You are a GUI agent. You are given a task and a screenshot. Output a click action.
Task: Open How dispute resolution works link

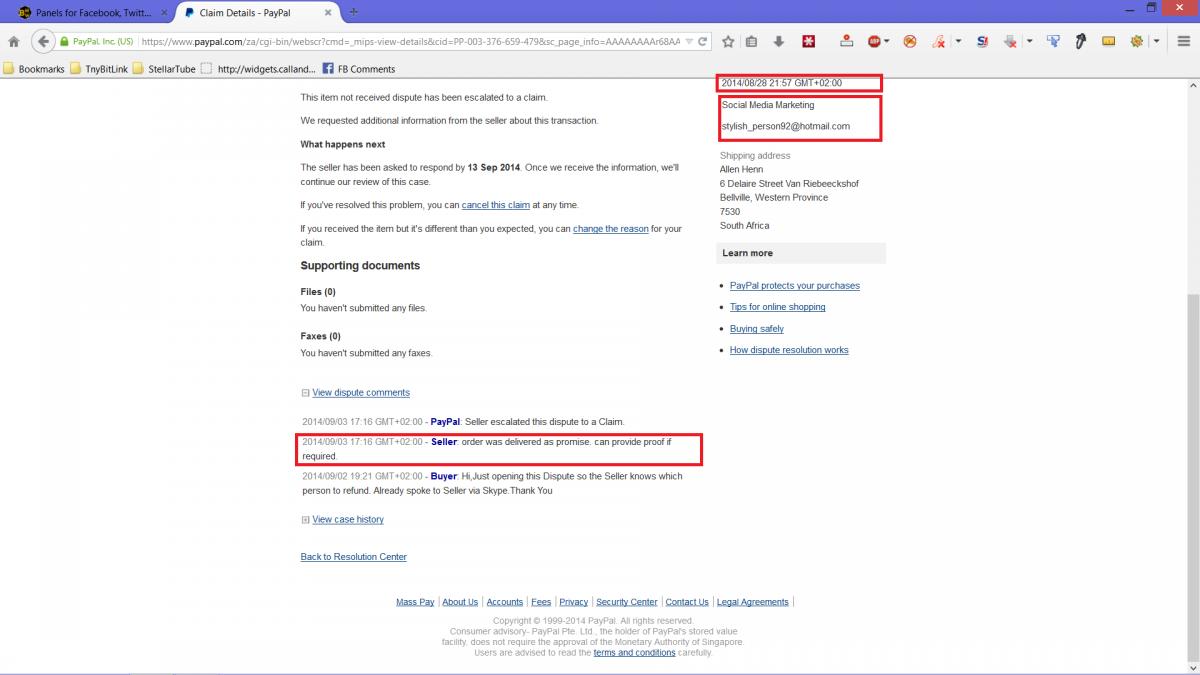point(789,350)
